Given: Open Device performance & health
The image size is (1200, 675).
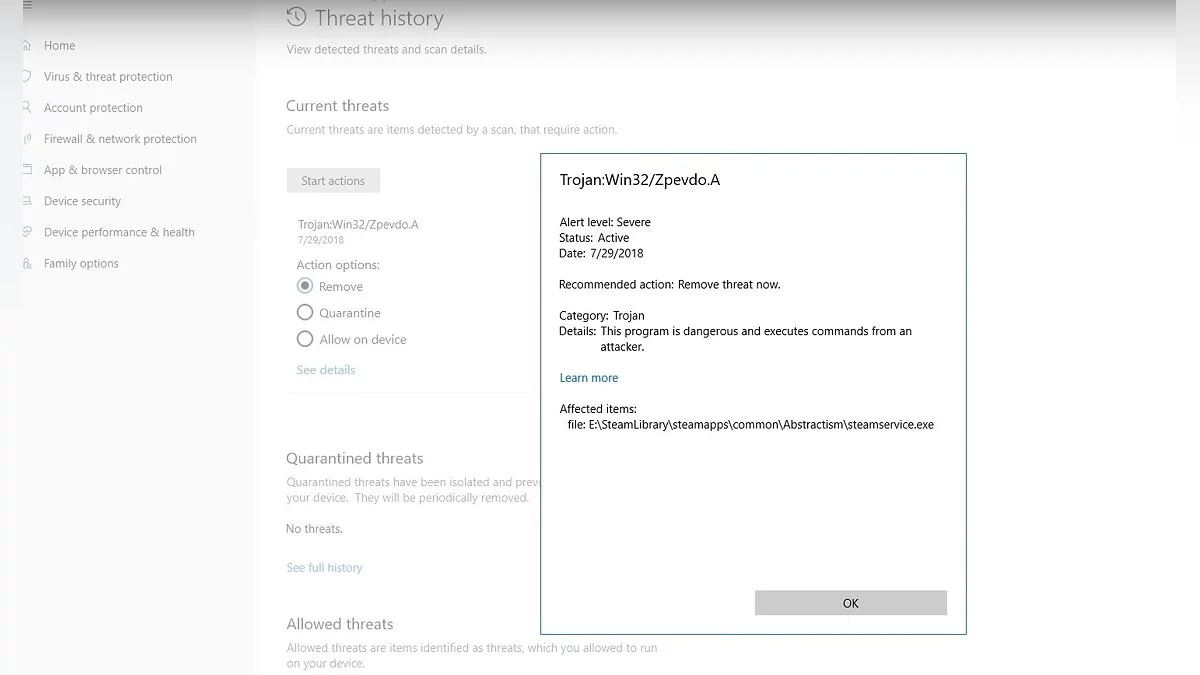Looking at the screenshot, I should coord(119,232).
